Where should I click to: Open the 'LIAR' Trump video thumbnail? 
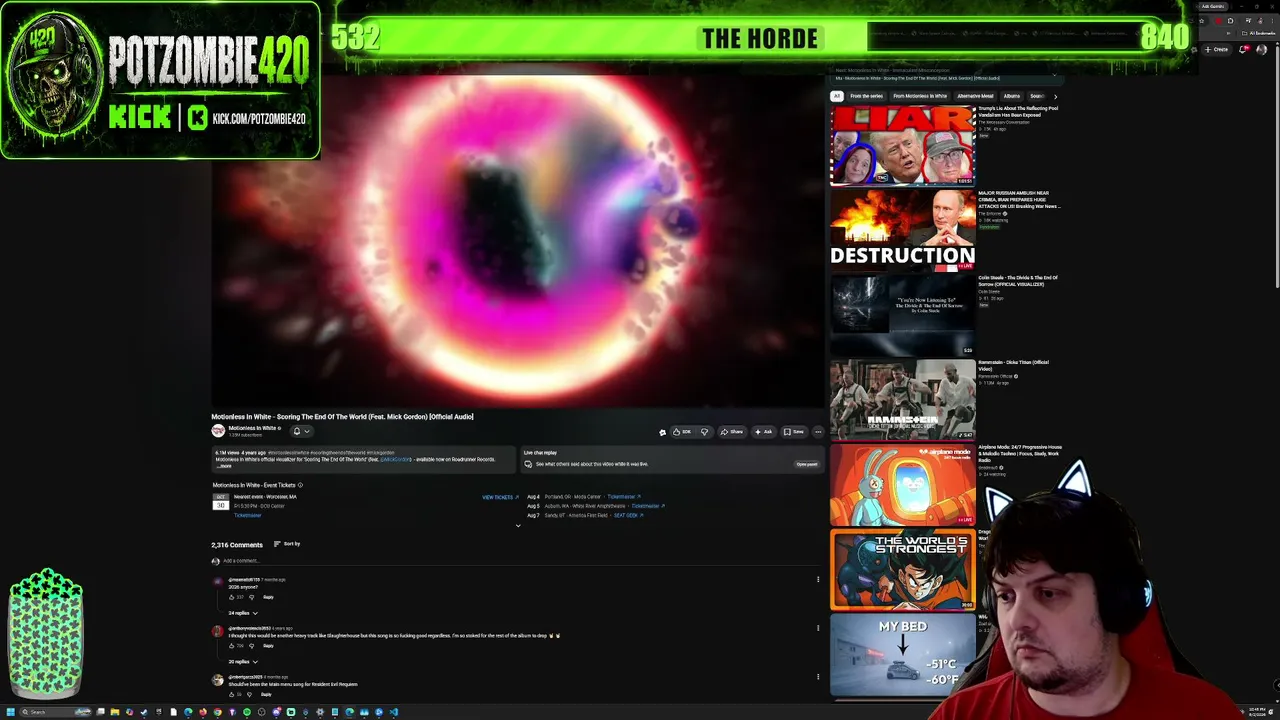tap(902, 145)
